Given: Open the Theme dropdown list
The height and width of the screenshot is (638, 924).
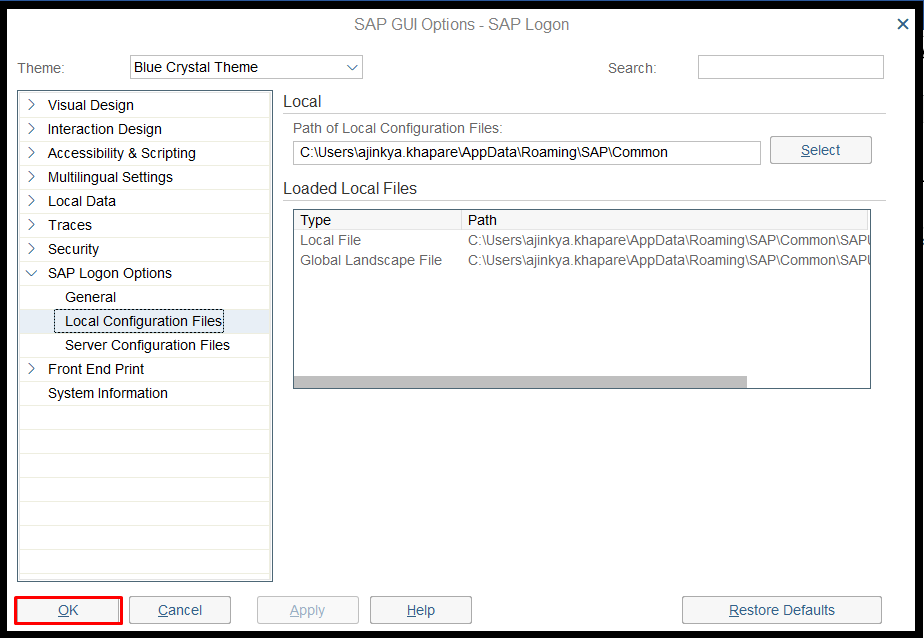Looking at the screenshot, I should 352,67.
